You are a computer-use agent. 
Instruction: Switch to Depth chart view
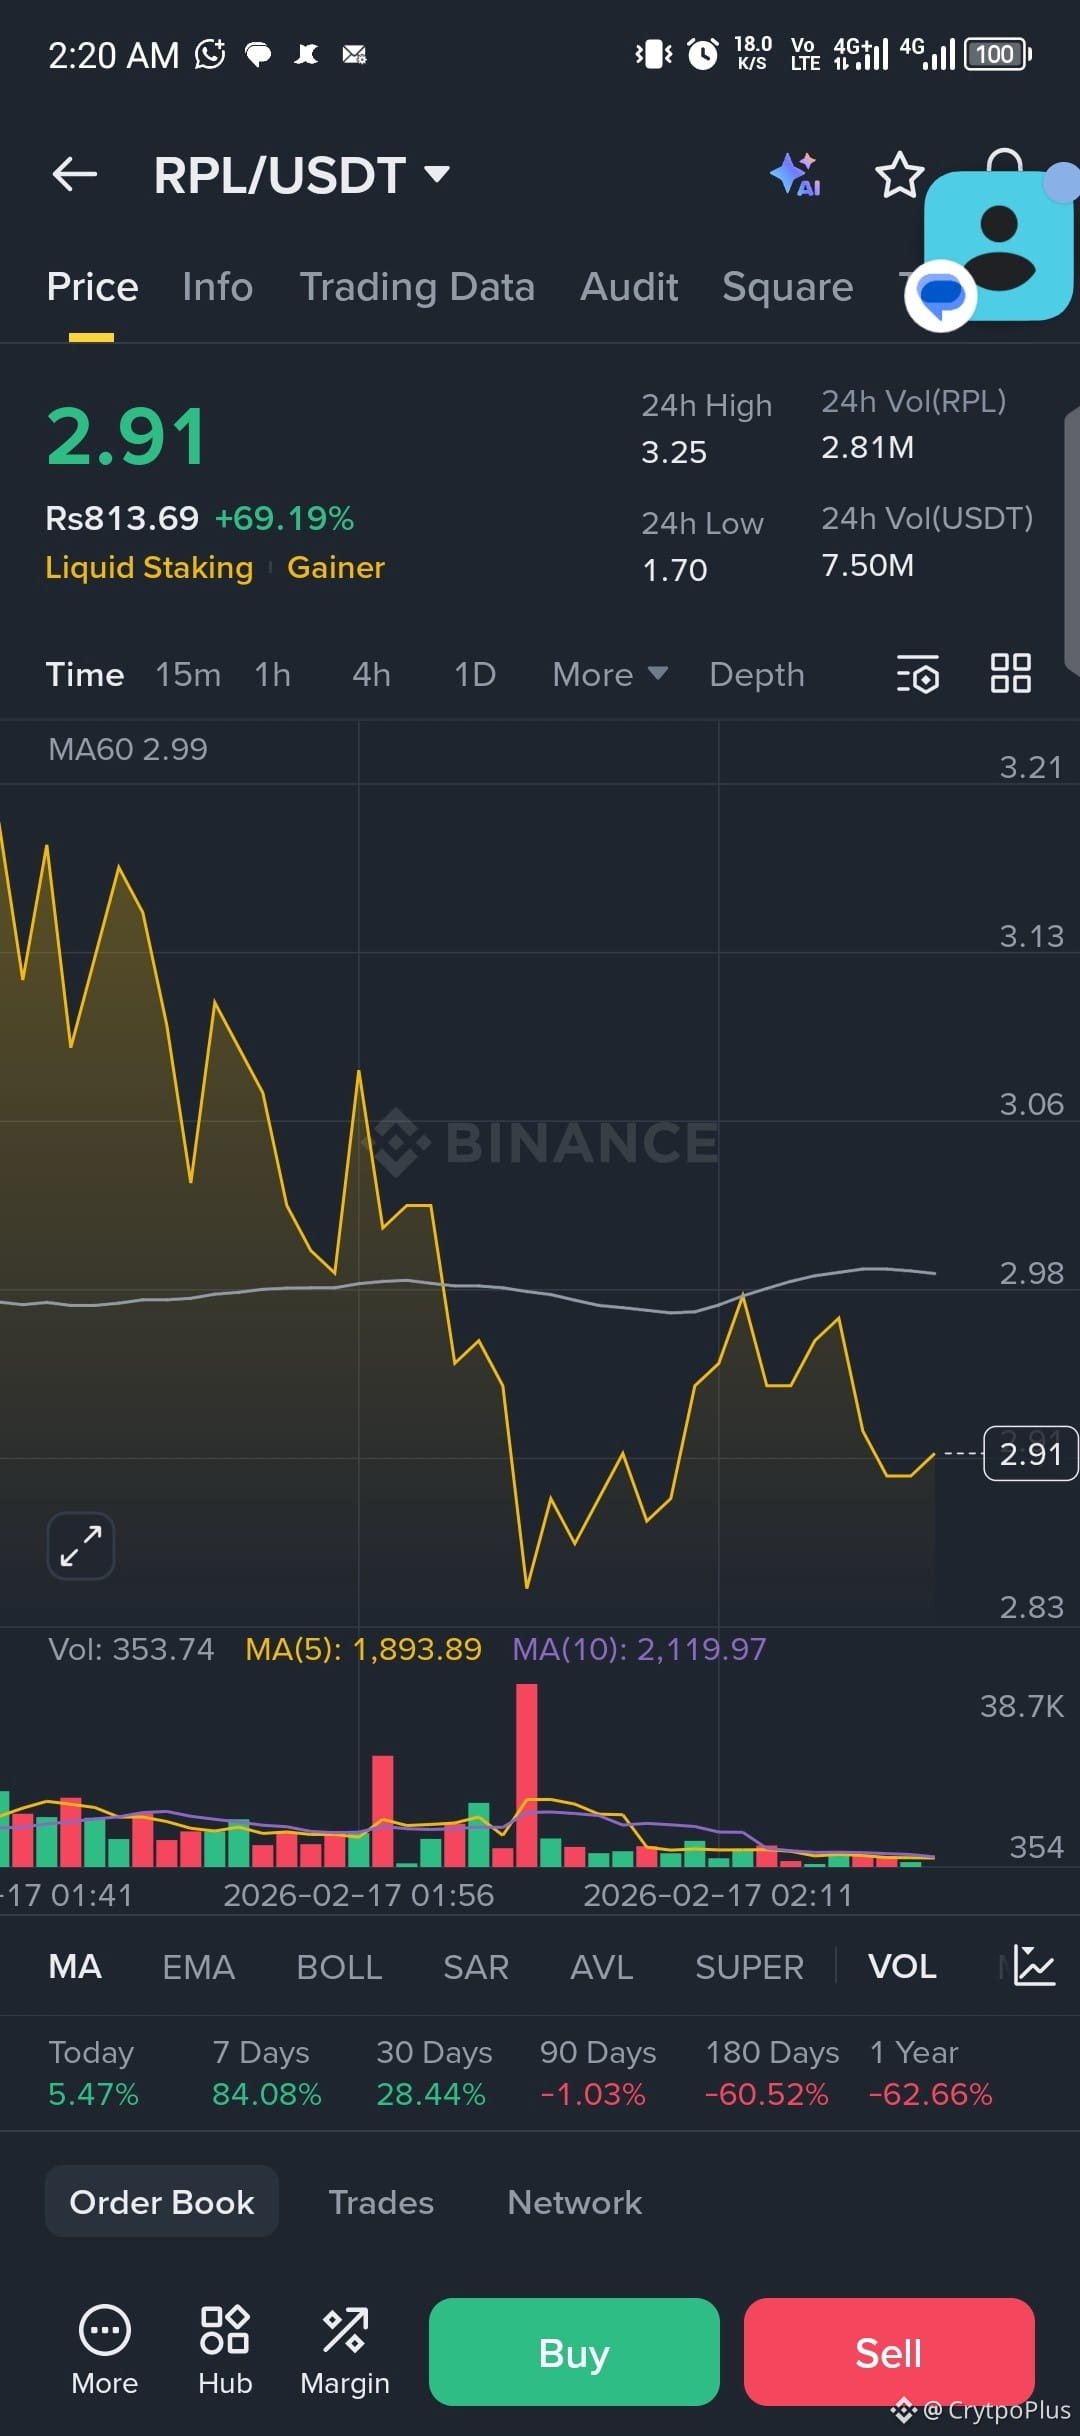click(757, 674)
